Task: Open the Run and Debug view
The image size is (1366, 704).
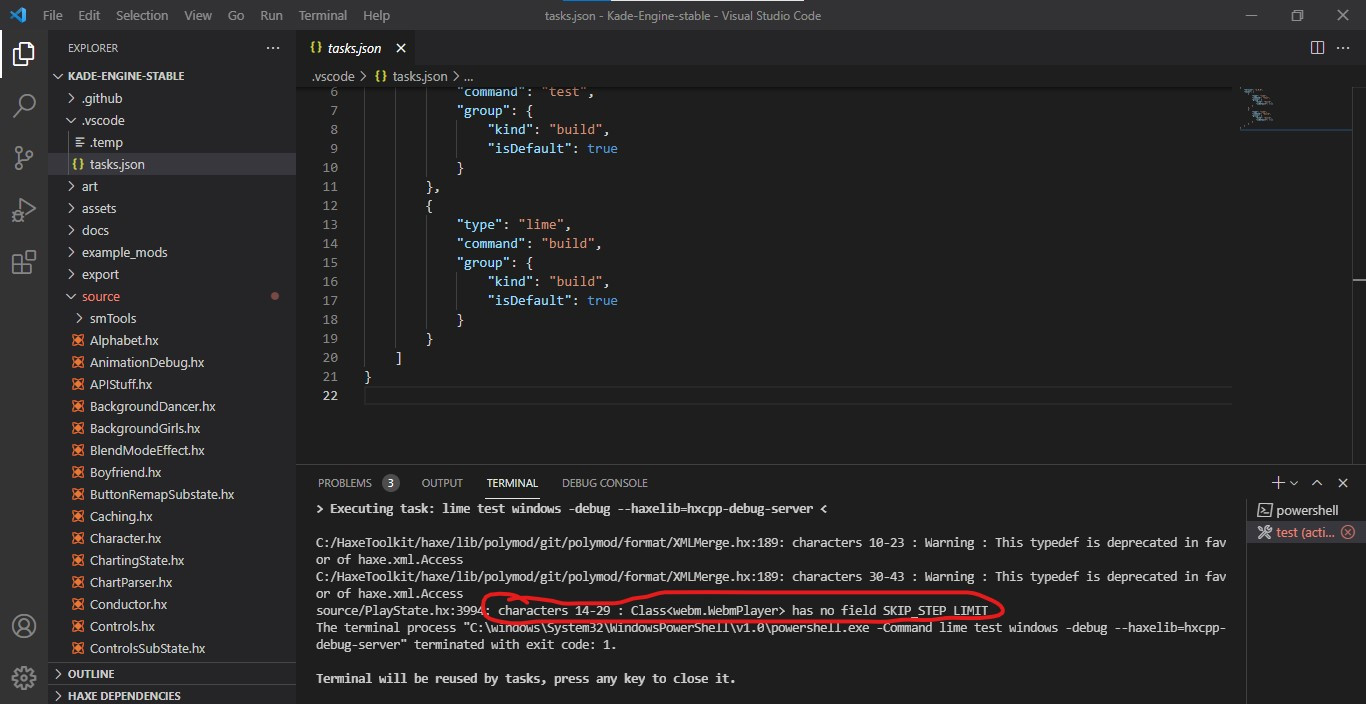Action: pyautogui.click(x=24, y=210)
